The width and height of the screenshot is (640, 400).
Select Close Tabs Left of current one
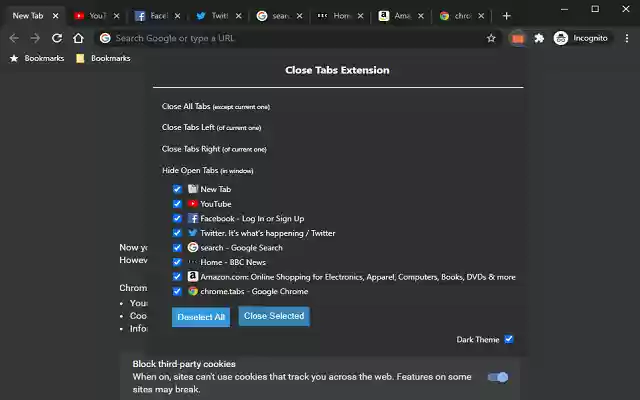(x=211, y=128)
